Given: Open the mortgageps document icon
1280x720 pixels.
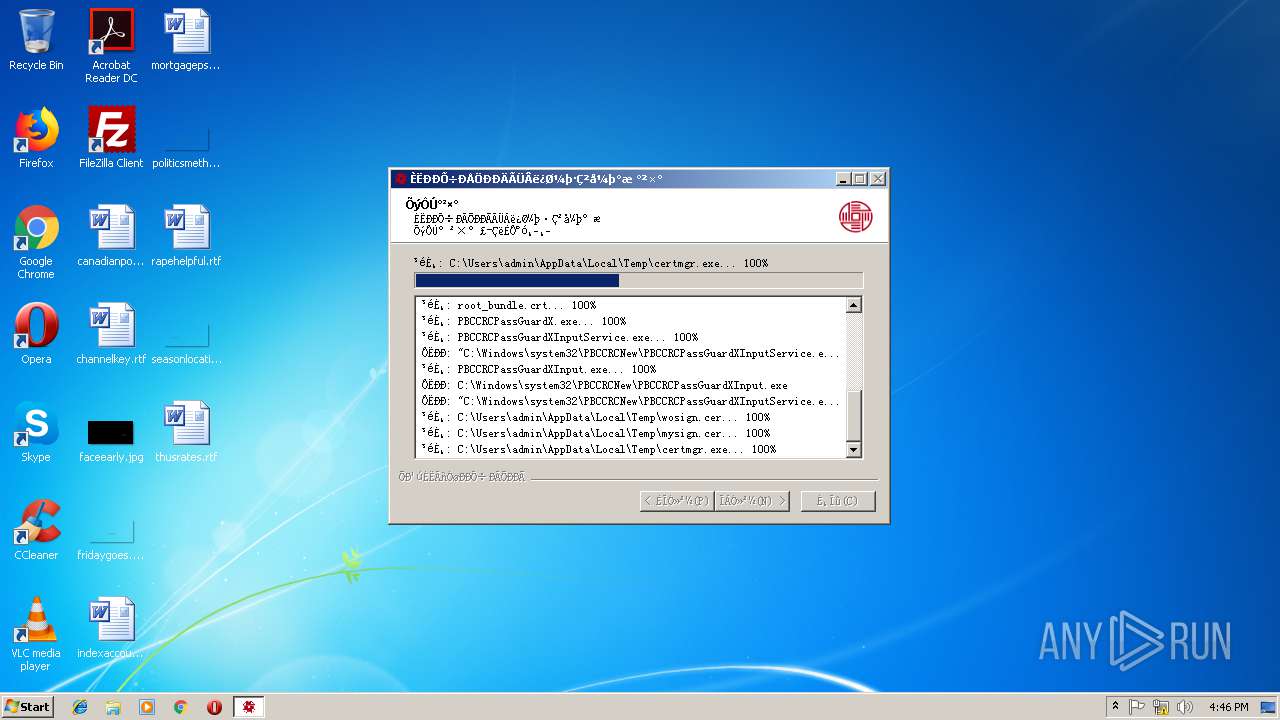Looking at the screenshot, I should pyautogui.click(x=186, y=41).
